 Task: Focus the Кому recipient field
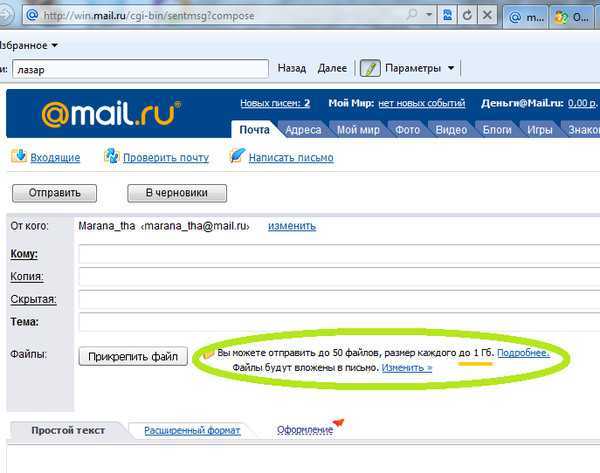tap(339, 254)
